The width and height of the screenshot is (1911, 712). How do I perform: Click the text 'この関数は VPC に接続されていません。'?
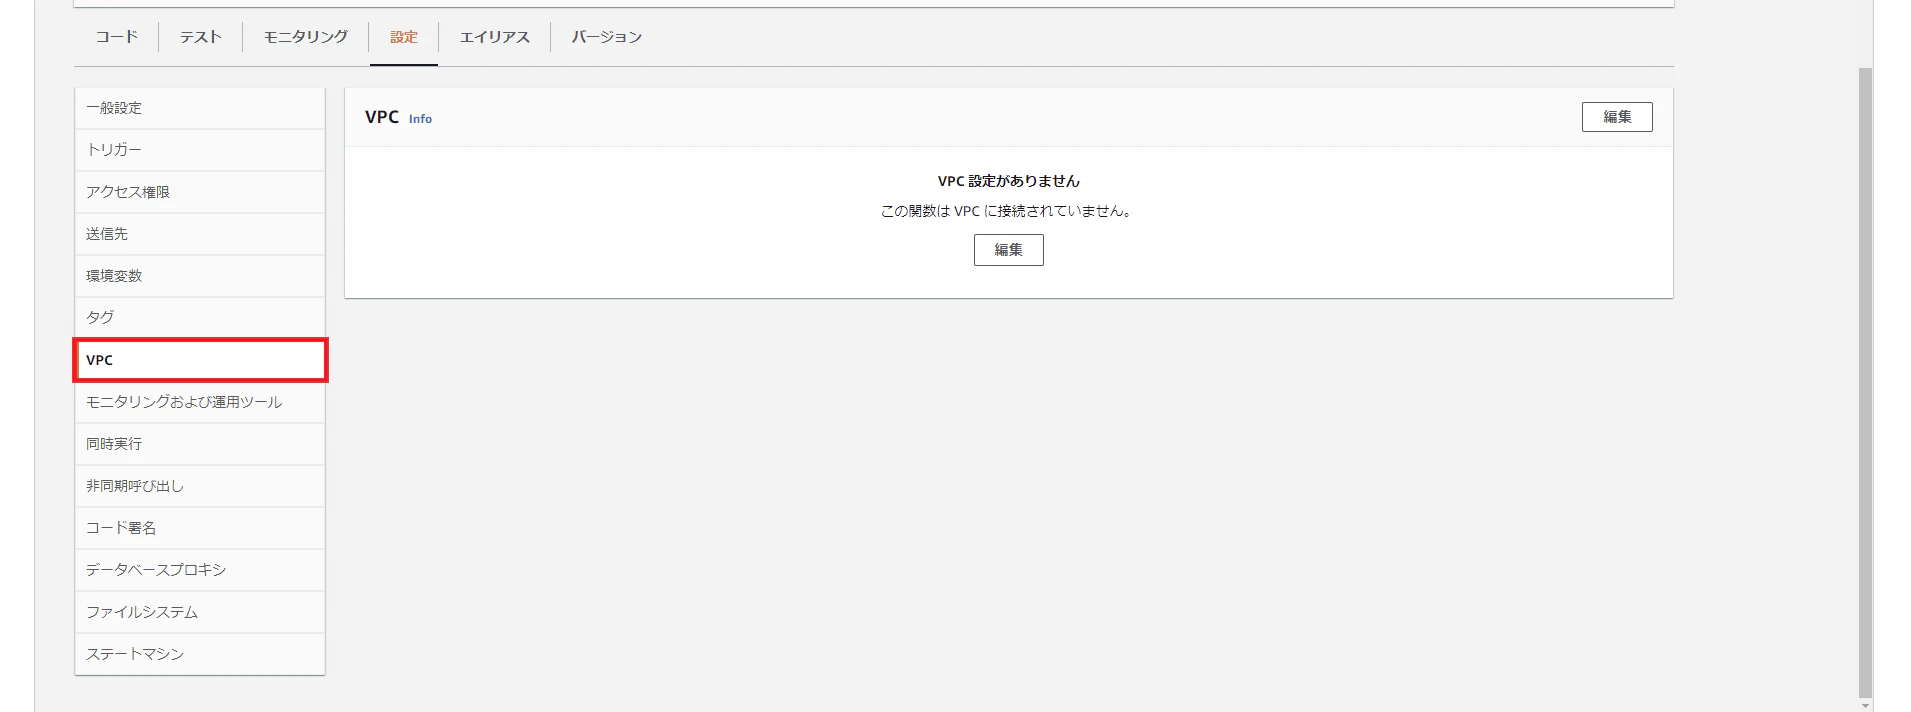pyautogui.click(x=1008, y=211)
